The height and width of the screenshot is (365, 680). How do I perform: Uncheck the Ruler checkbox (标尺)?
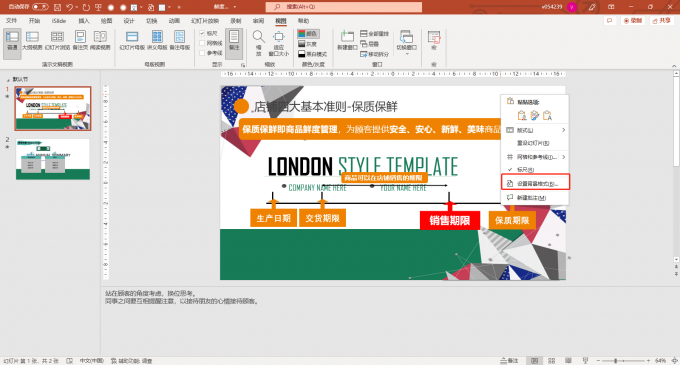click(x=202, y=33)
